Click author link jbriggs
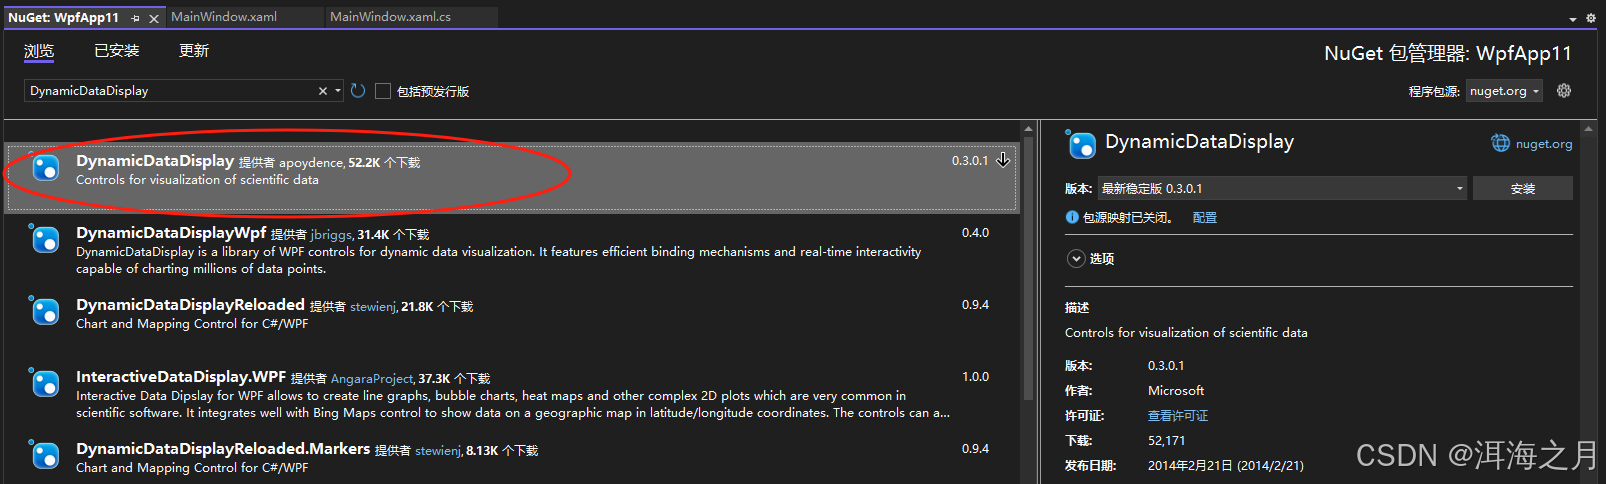 click(x=331, y=235)
